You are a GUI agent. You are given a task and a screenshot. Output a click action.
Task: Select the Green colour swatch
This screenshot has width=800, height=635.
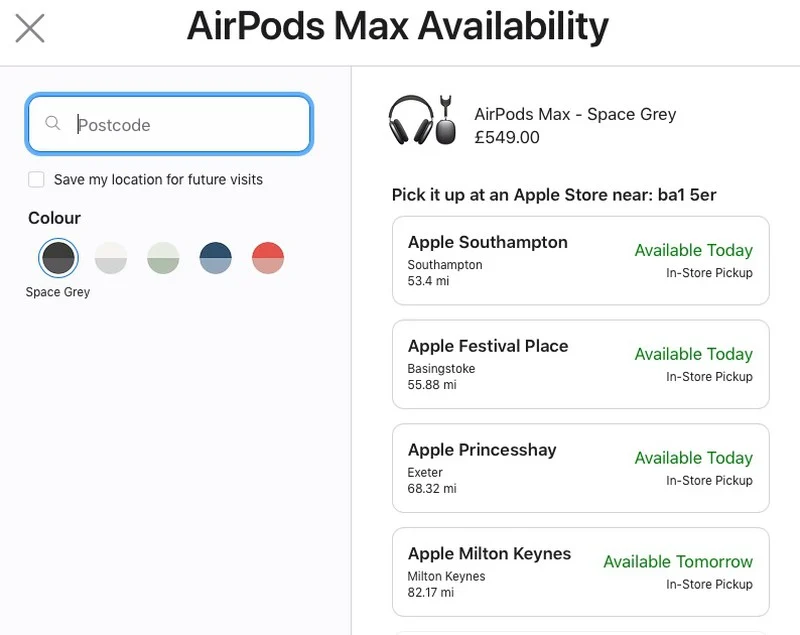(x=163, y=257)
